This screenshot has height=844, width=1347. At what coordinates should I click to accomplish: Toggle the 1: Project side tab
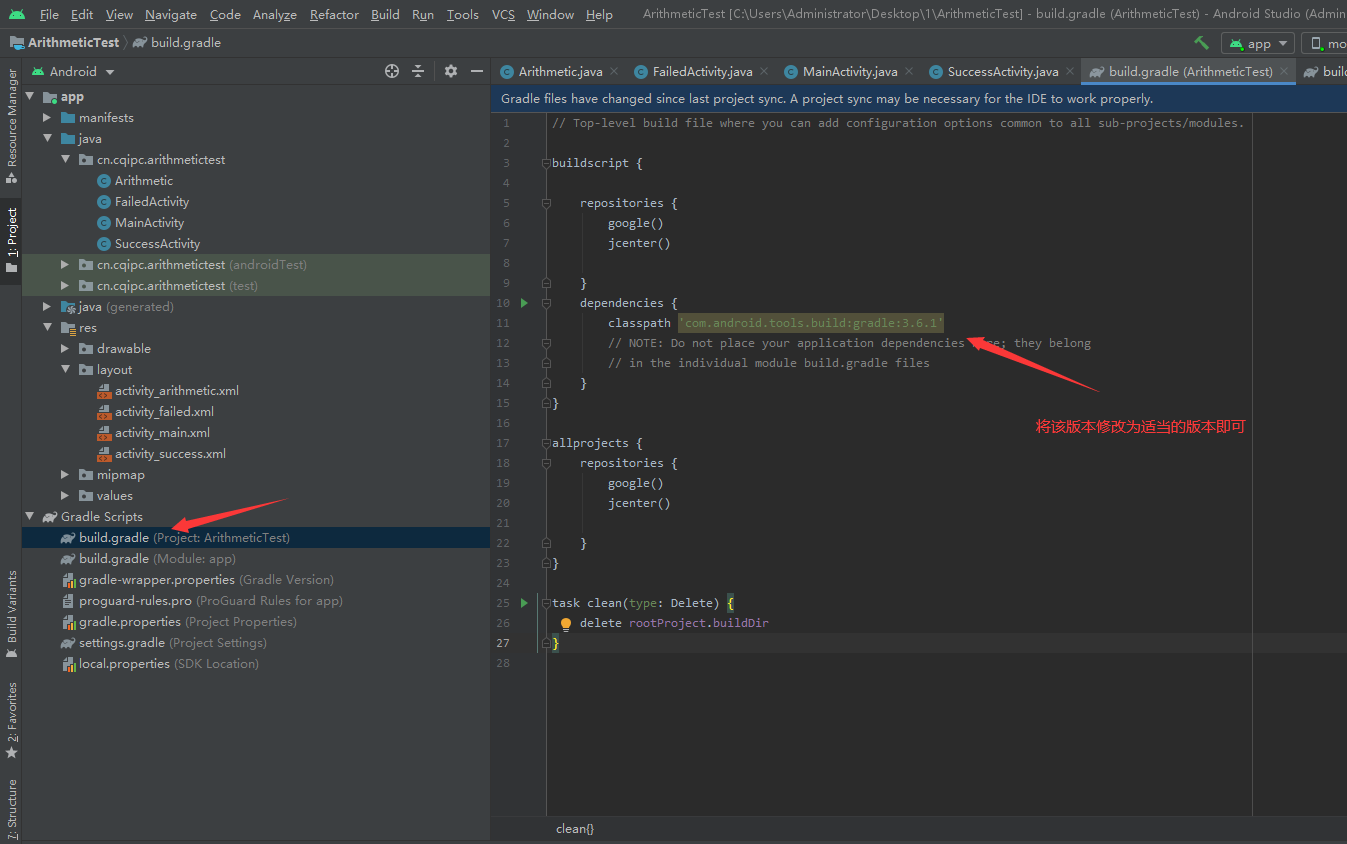[x=11, y=240]
